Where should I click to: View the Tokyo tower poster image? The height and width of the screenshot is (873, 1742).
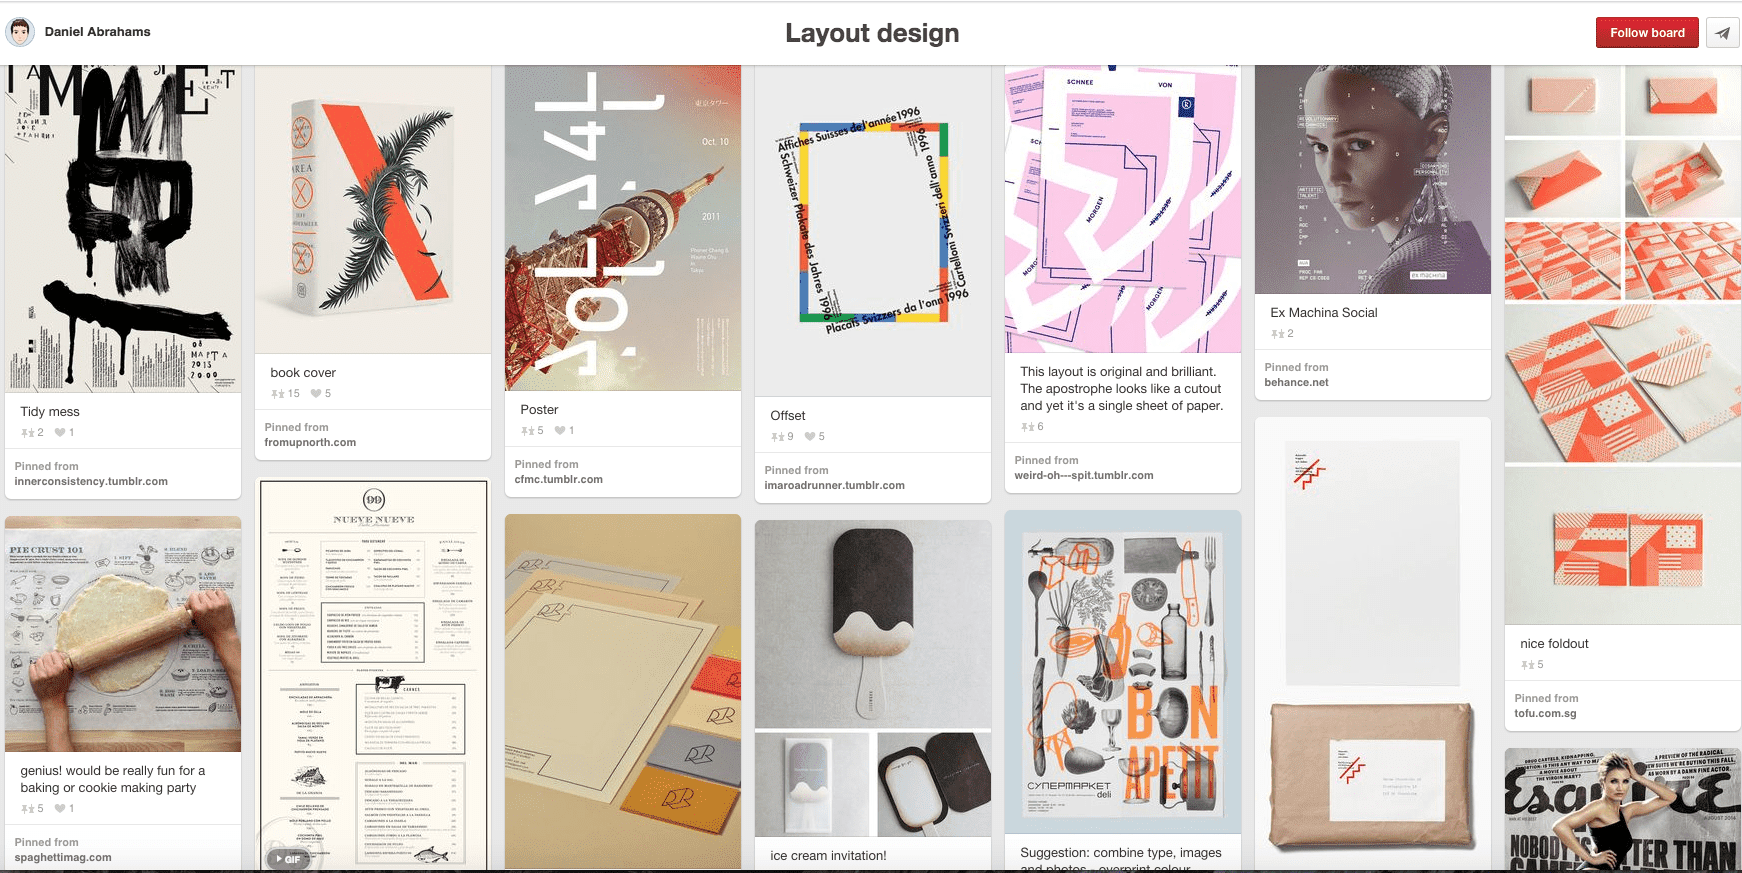[623, 228]
